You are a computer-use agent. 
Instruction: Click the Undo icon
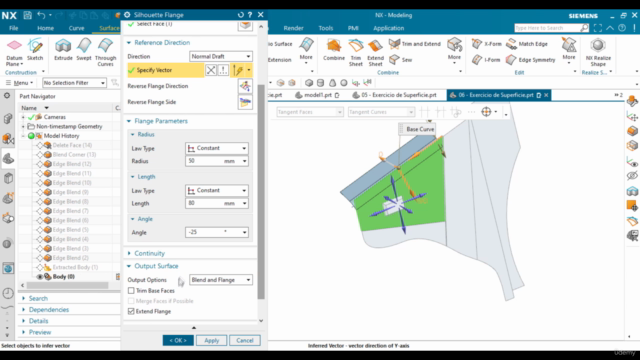click(x=41, y=15)
